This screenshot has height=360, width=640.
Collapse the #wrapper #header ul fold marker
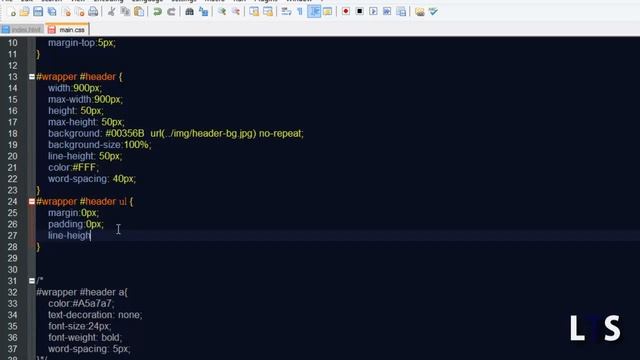click(32, 202)
